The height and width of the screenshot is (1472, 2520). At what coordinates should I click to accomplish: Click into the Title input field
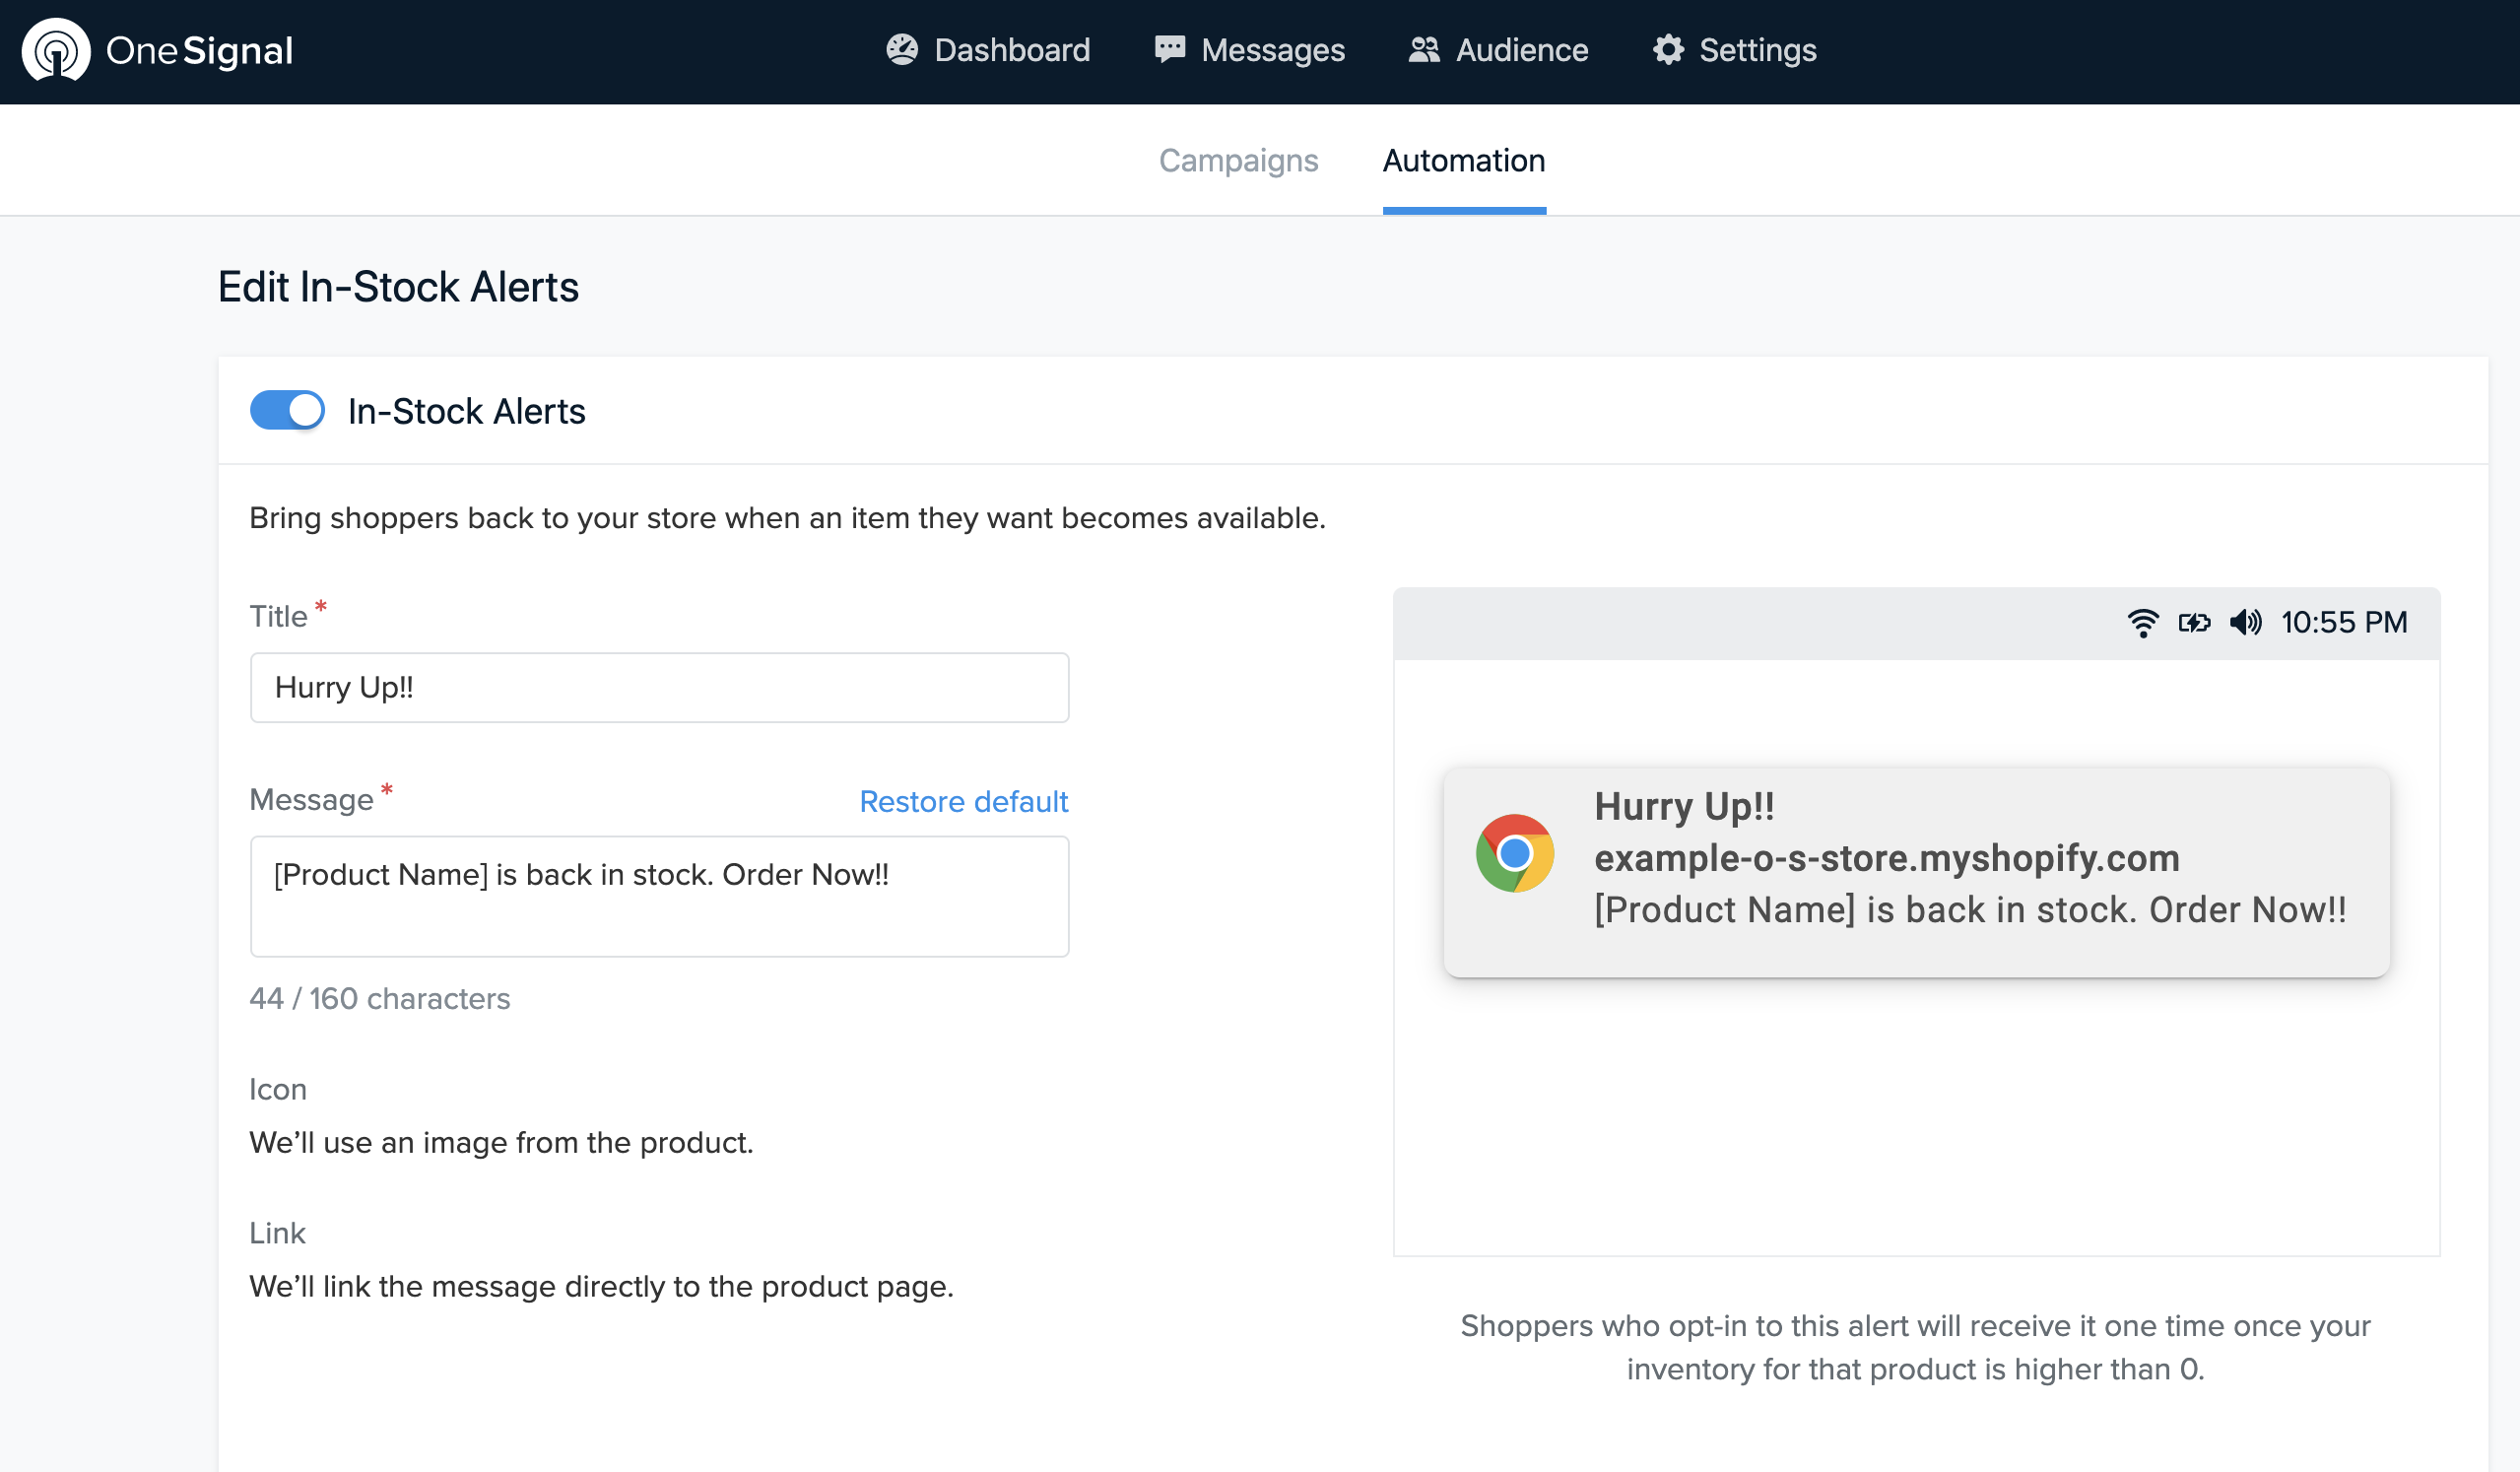659,688
